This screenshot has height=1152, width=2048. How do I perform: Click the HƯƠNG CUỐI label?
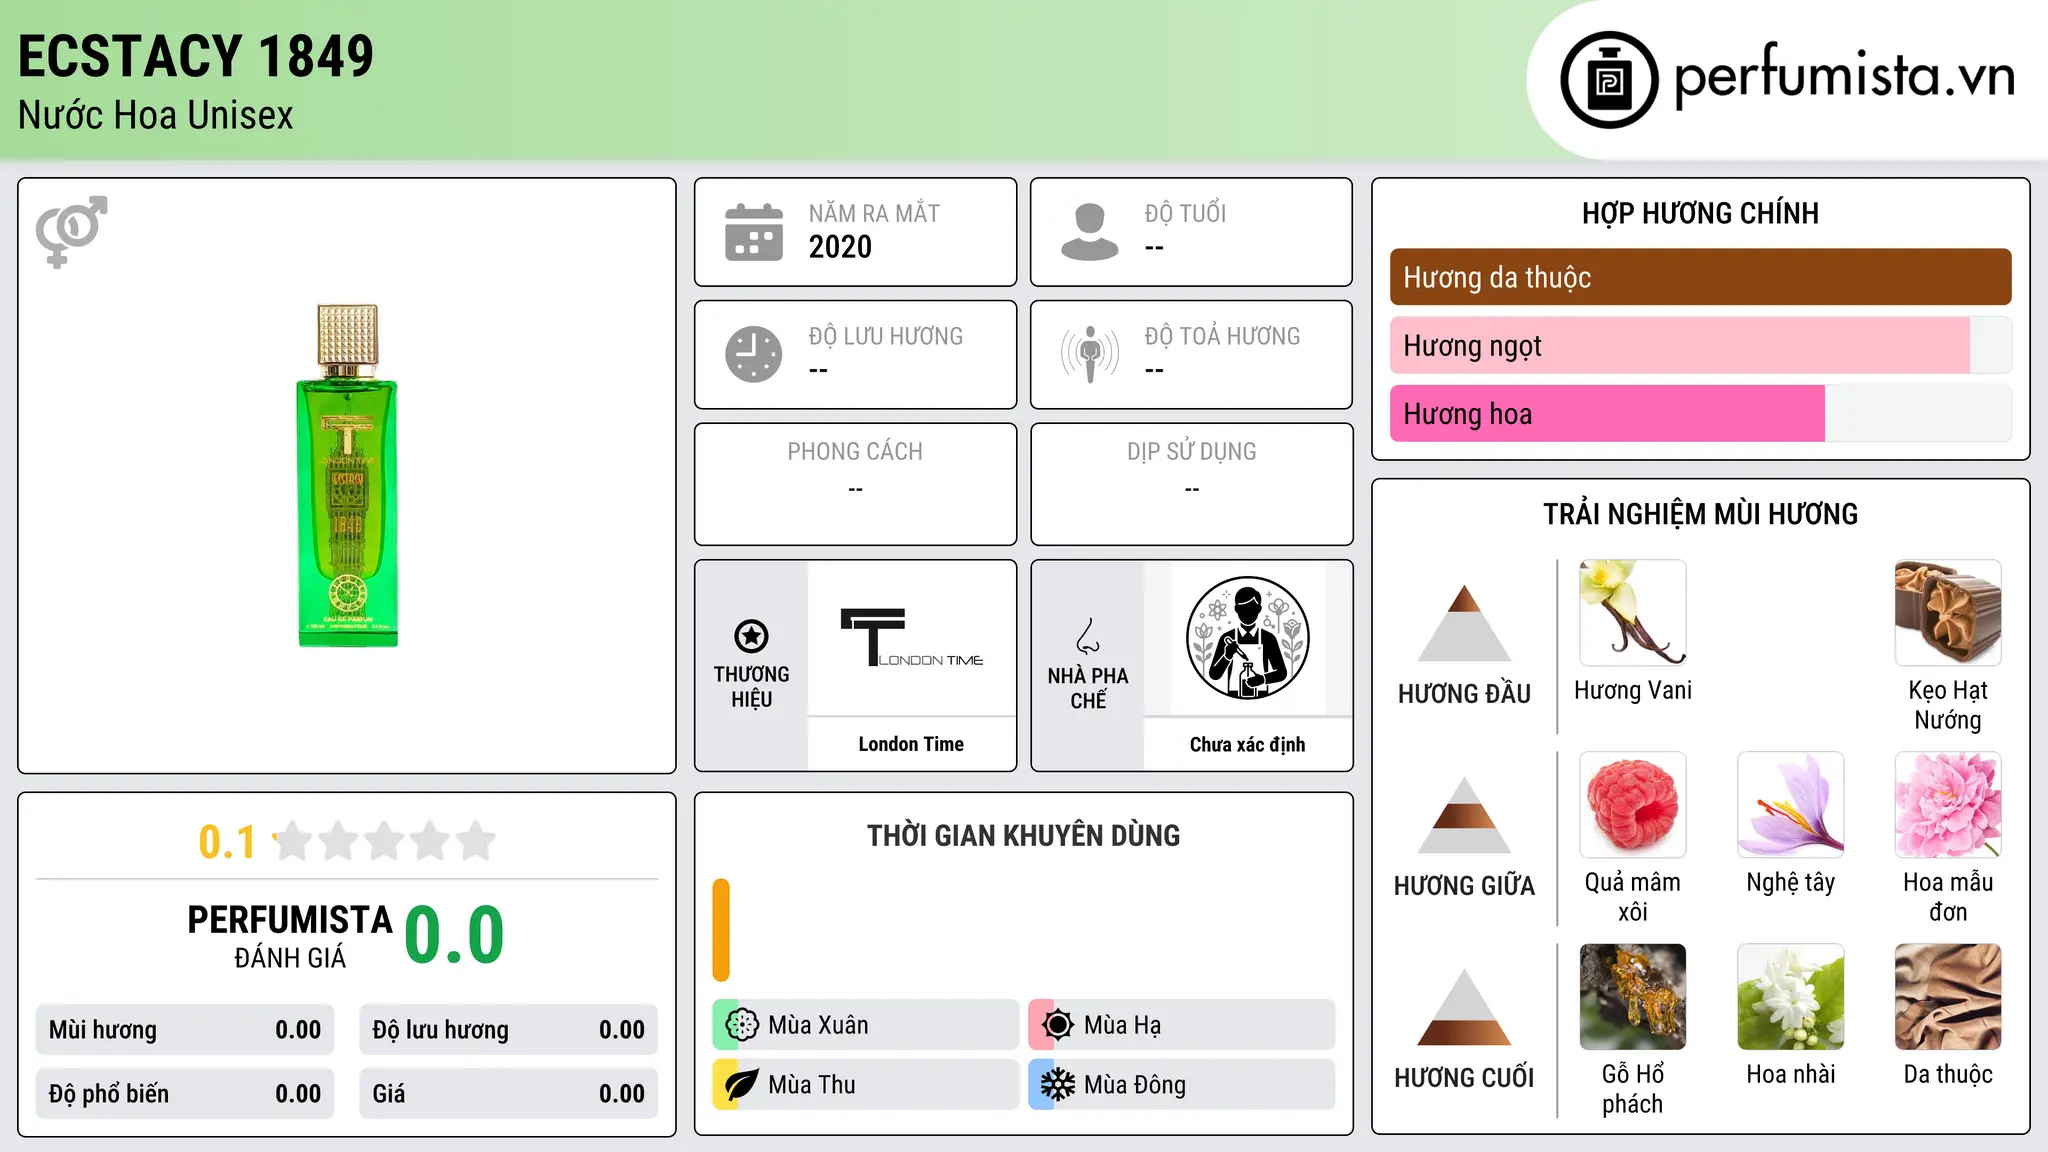pyautogui.click(x=1464, y=1078)
